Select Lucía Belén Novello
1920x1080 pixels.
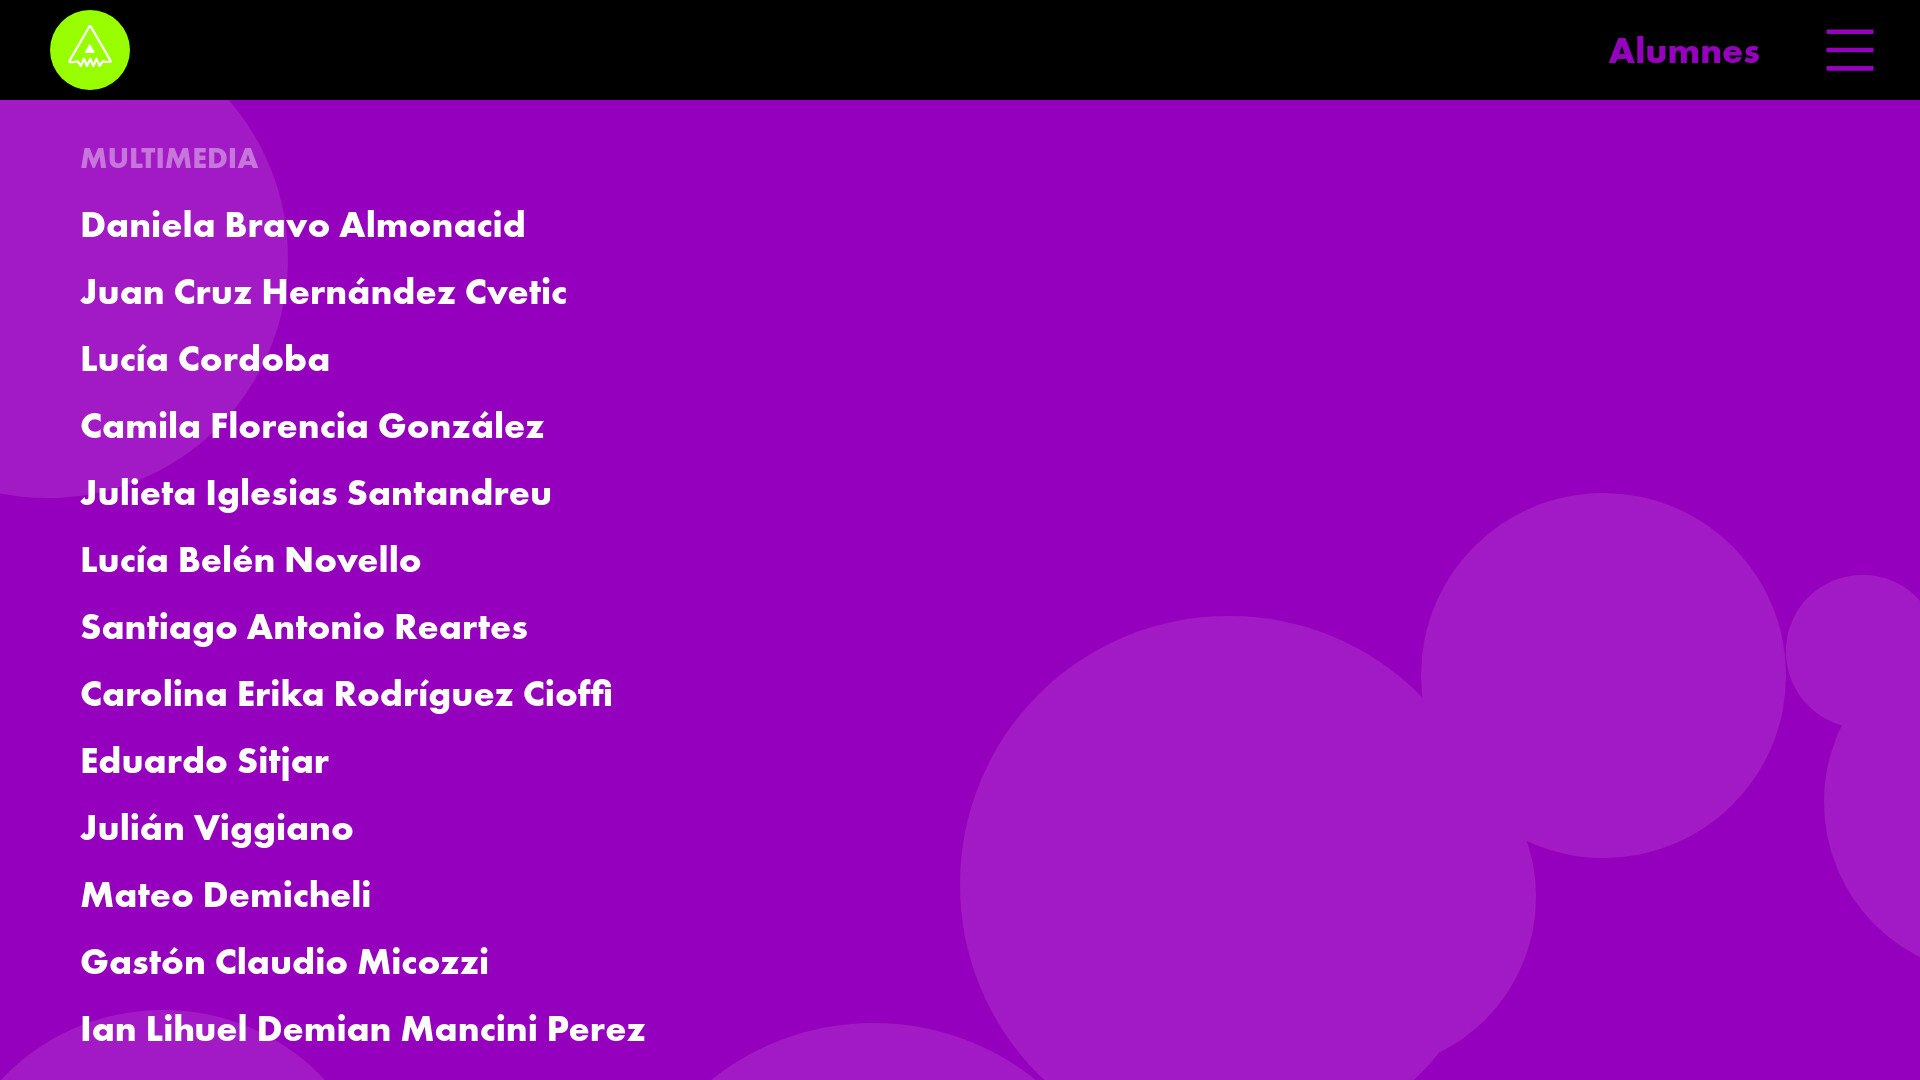tap(251, 560)
